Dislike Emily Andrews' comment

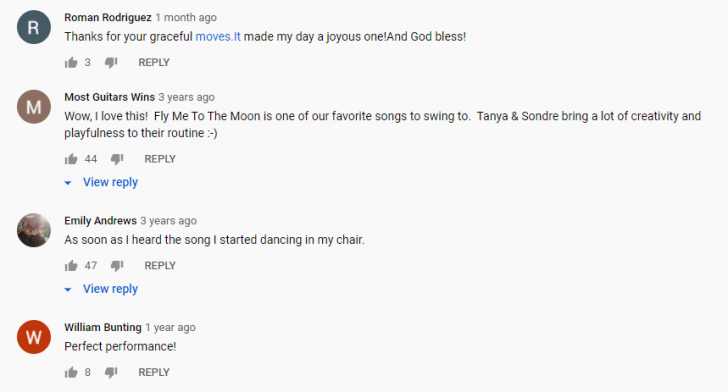point(117,266)
